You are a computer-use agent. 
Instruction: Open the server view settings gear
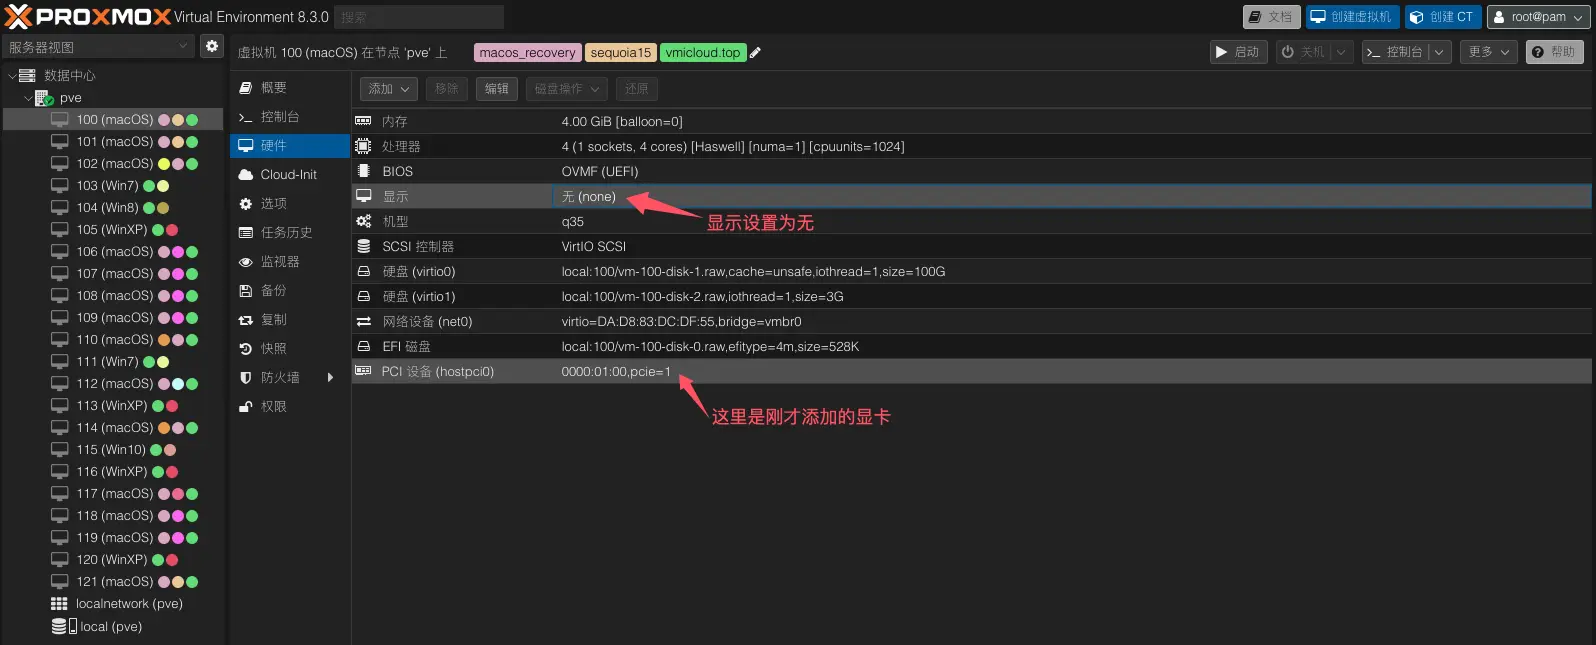pyautogui.click(x=212, y=46)
